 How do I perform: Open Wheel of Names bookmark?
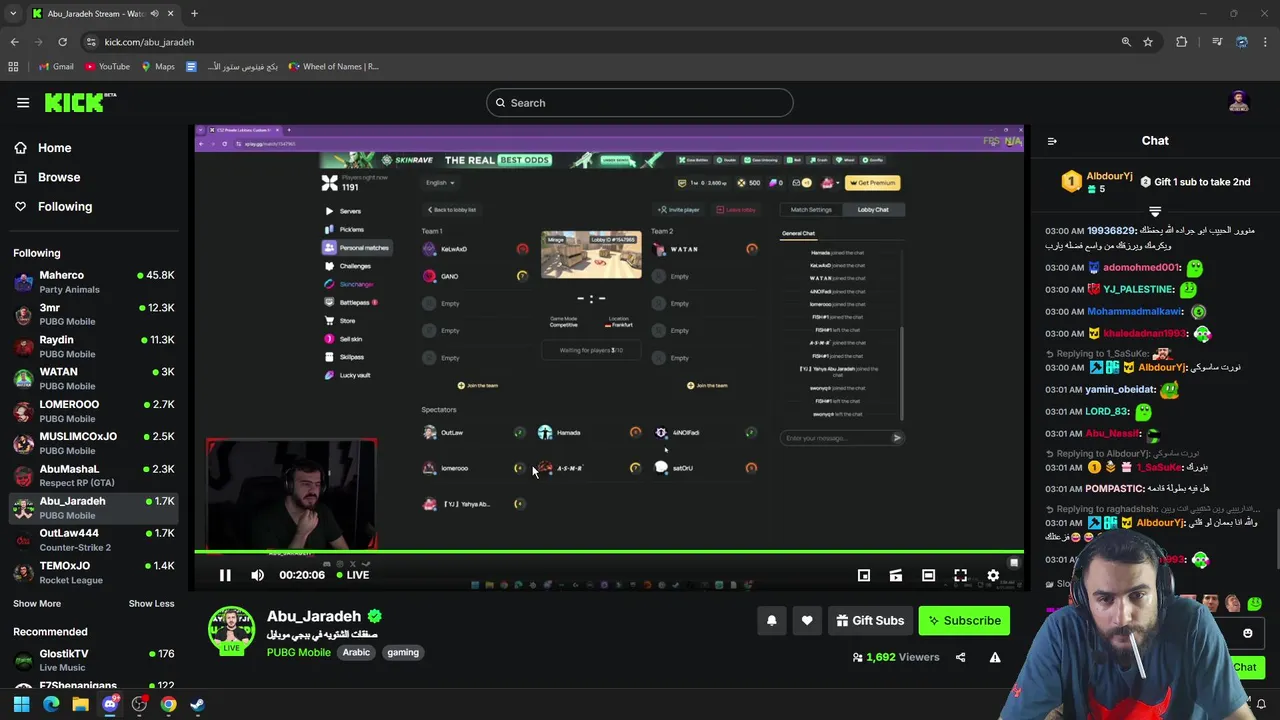point(333,67)
